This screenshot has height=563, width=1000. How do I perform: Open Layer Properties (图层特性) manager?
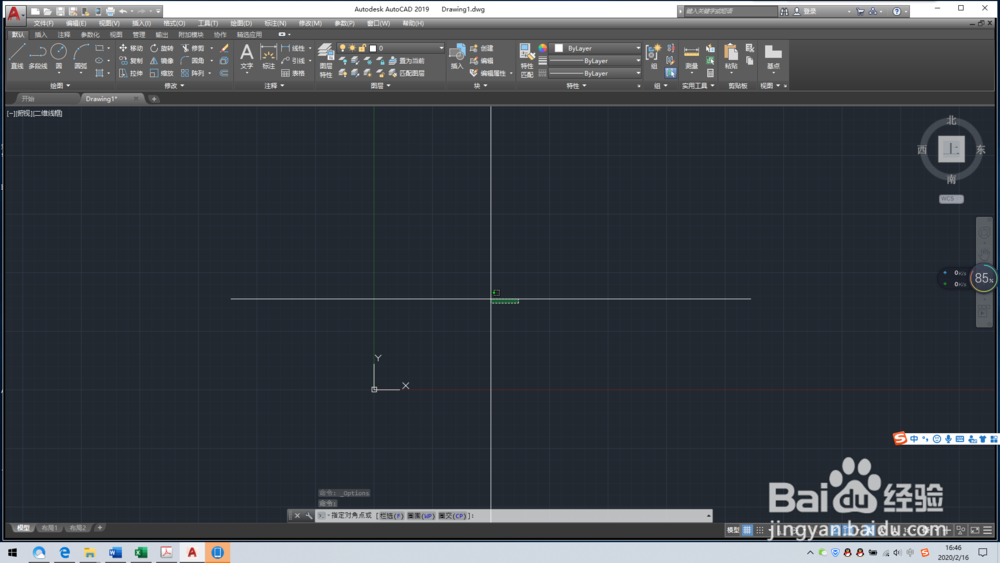click(x=326, y=61)
